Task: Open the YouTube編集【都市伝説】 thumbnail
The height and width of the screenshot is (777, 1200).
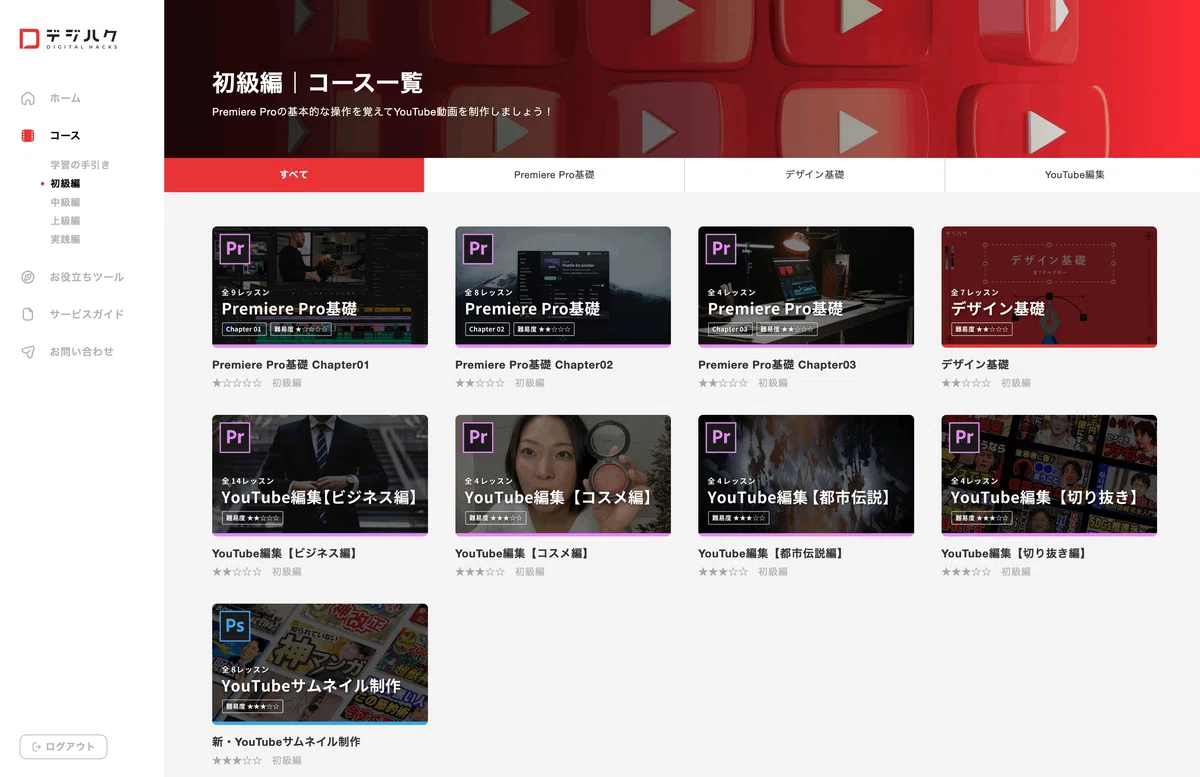Action: click(x=806, y=476)
